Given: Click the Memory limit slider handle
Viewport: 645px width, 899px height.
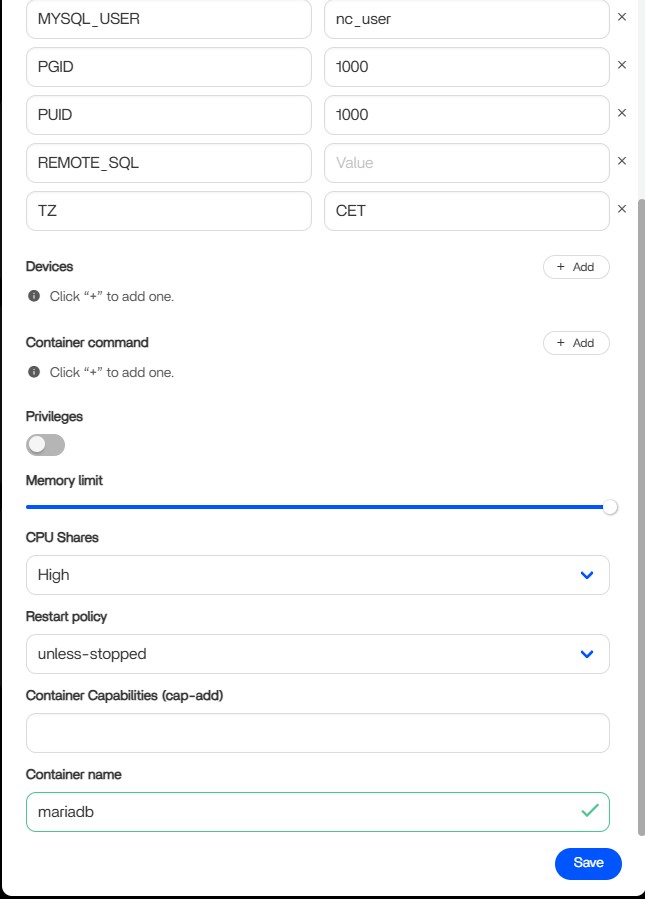Looking at the screenshot, I should [610, 507].
